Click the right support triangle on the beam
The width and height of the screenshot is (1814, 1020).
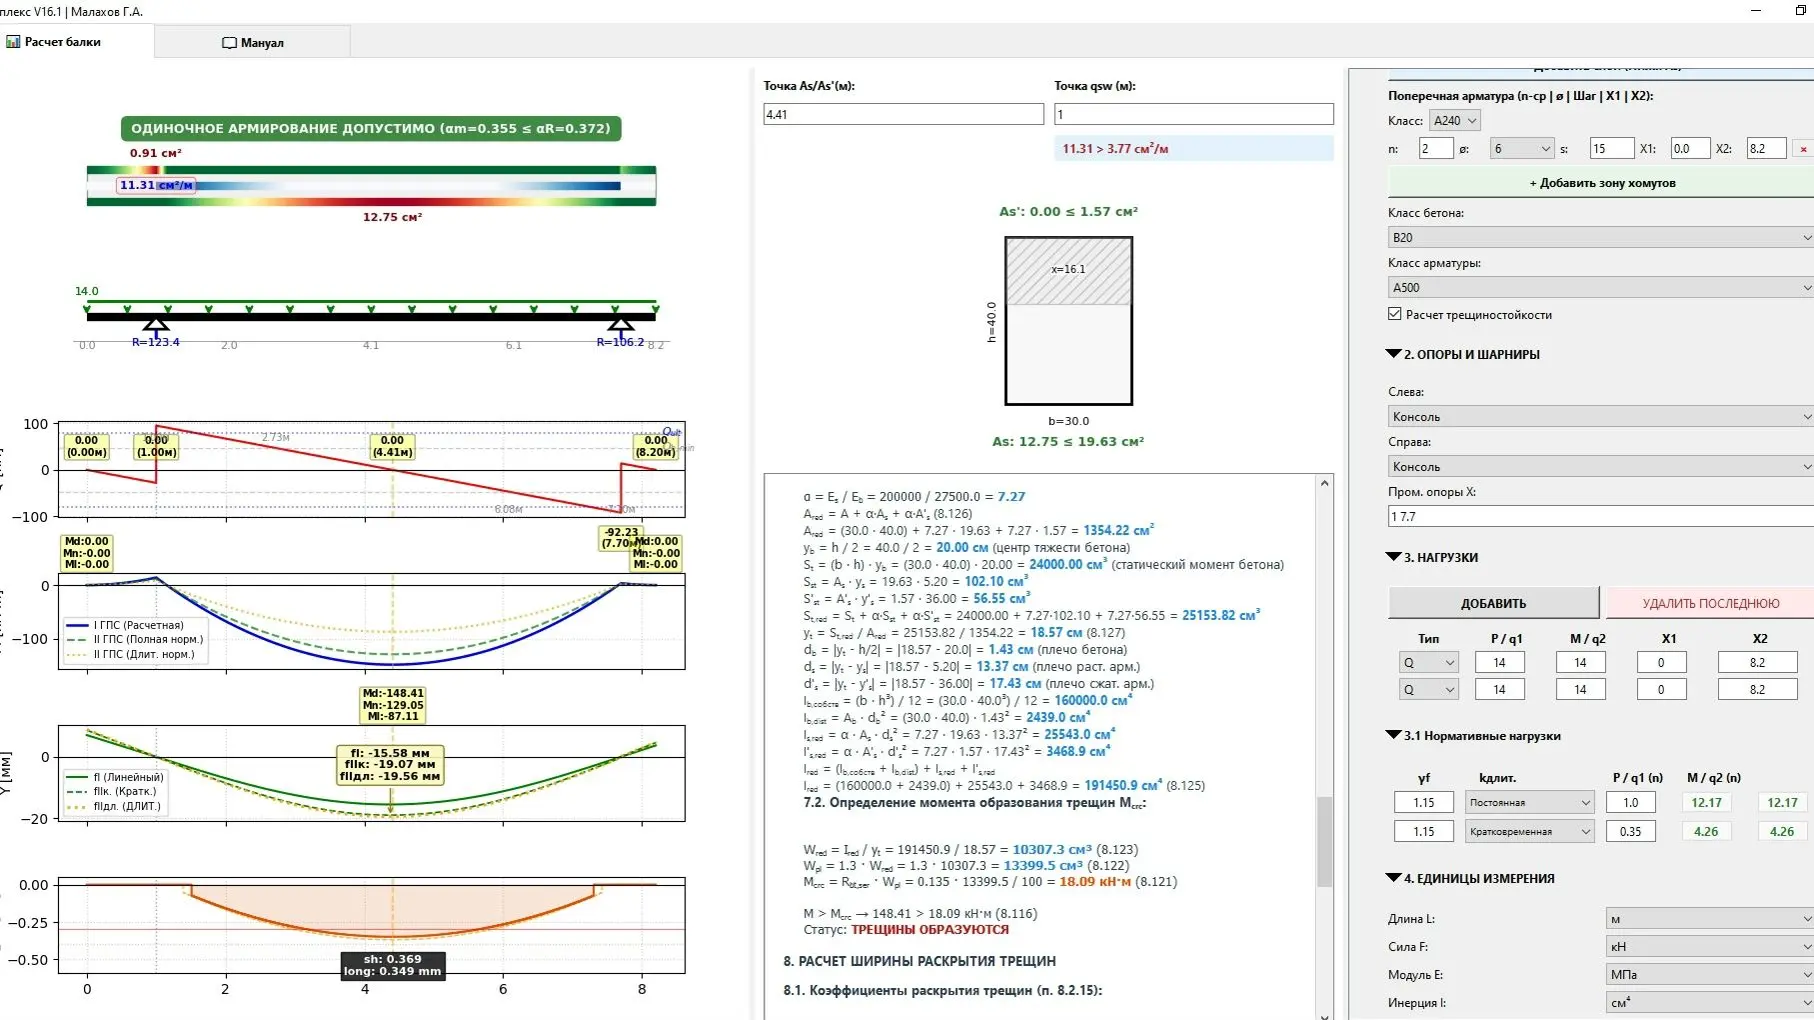(x=620, y=325)
